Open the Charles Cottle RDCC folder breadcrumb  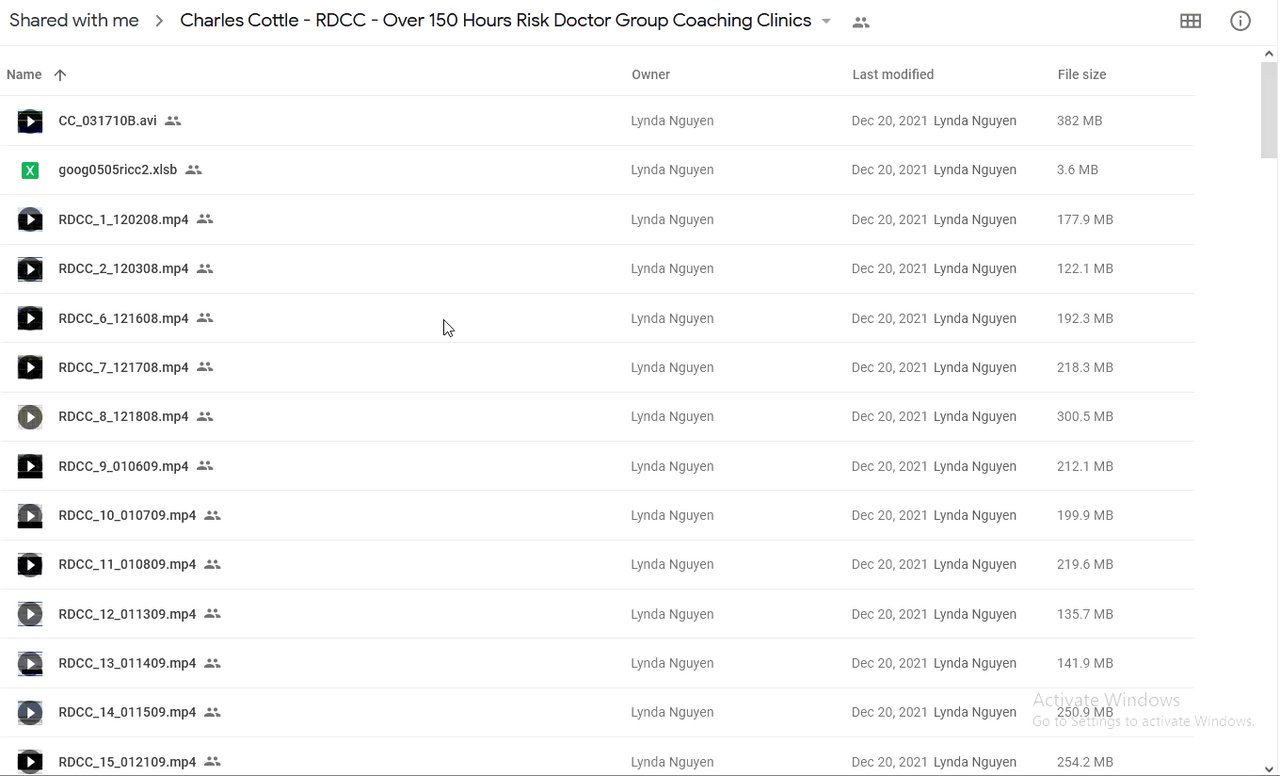[x=496, y=21]
